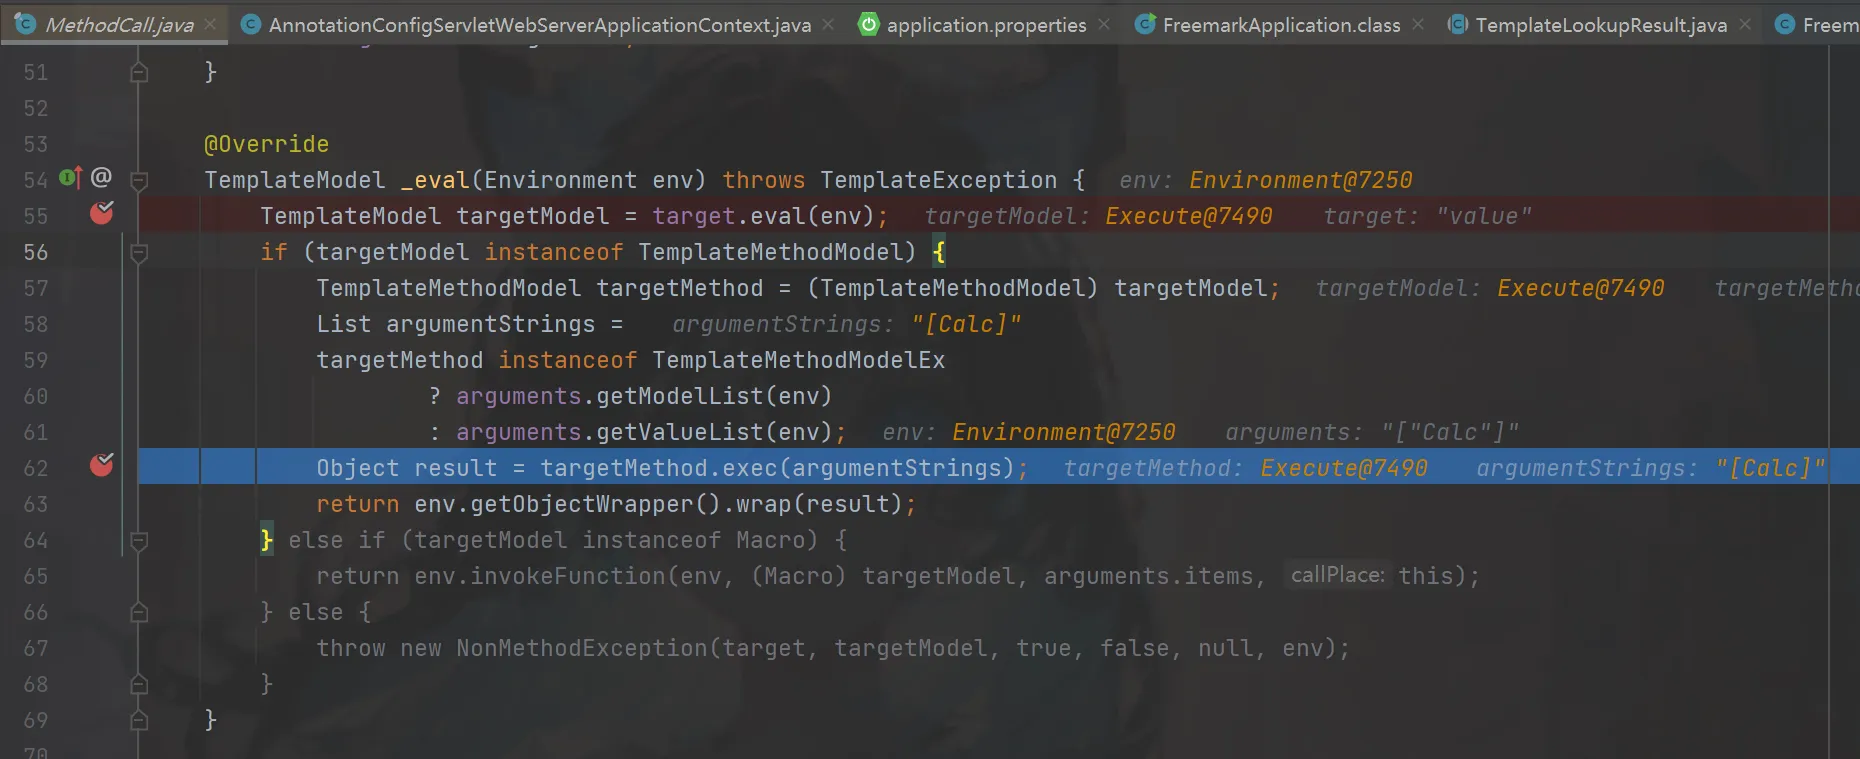The width and height of the screenshot is (1860, 759).
Task: Collapse the else-if fold on line 64
Action: [139, 541]
